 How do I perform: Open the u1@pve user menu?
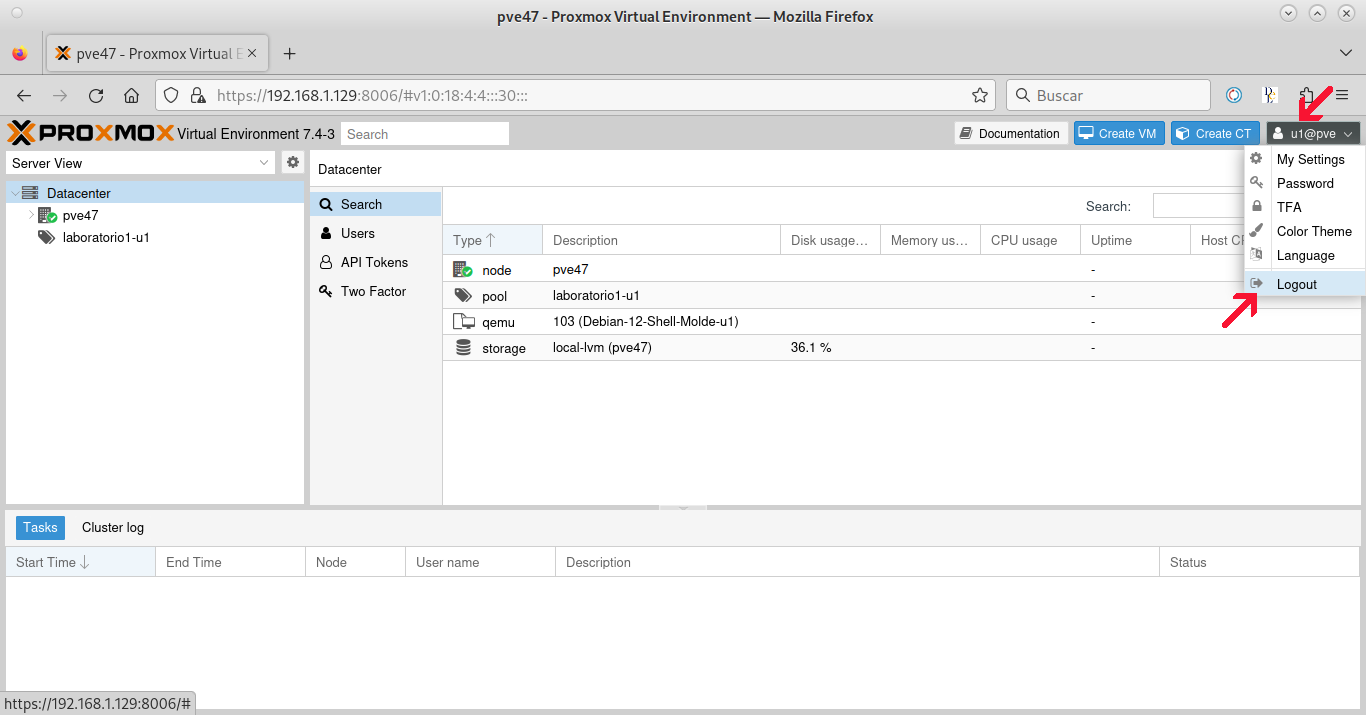pos(1313,133)
